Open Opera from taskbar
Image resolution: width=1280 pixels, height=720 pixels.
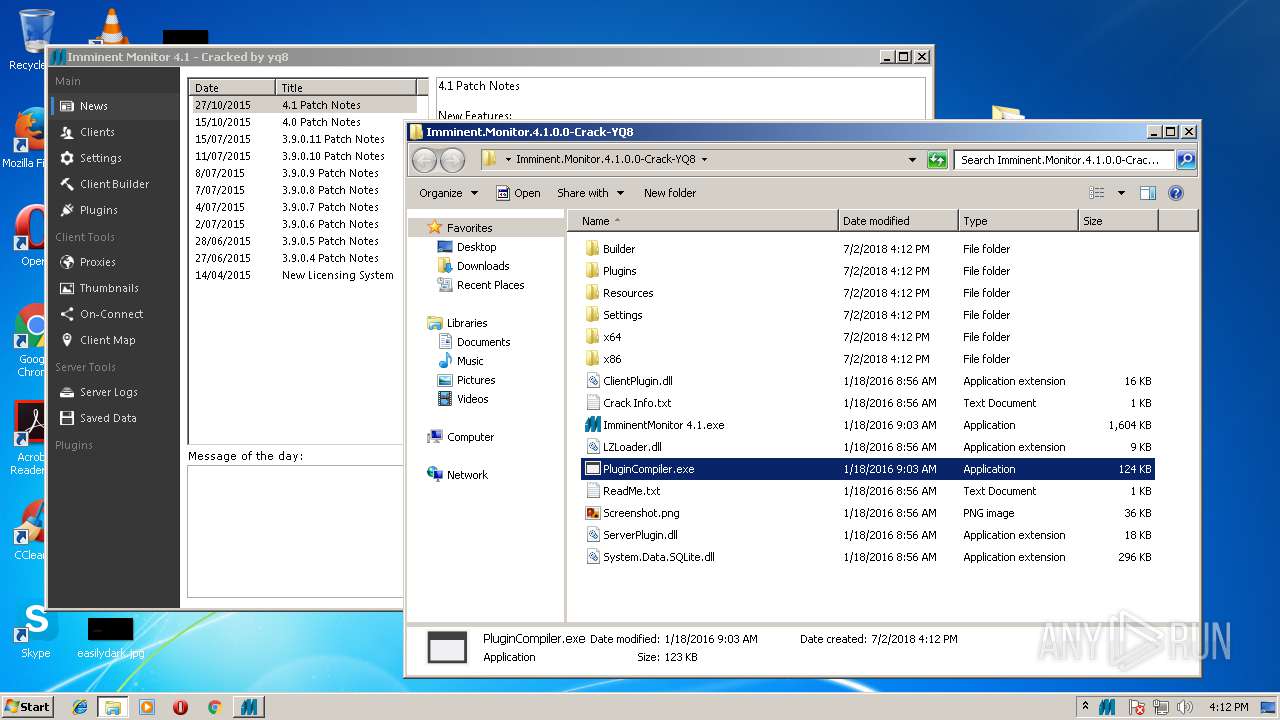[180, 707]
